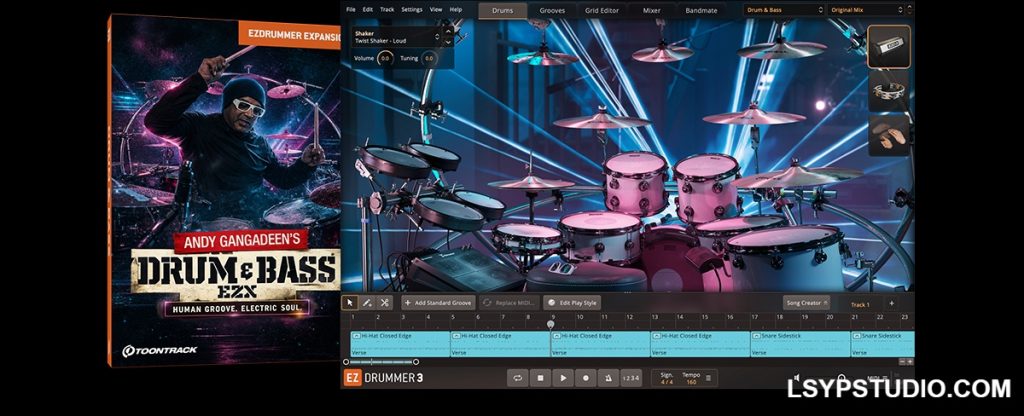Expand the Snare Sidestick clip at bar 17
The height and width of the screenshot is (416, 1024).
pyautogui.click(x=756, y=336)
